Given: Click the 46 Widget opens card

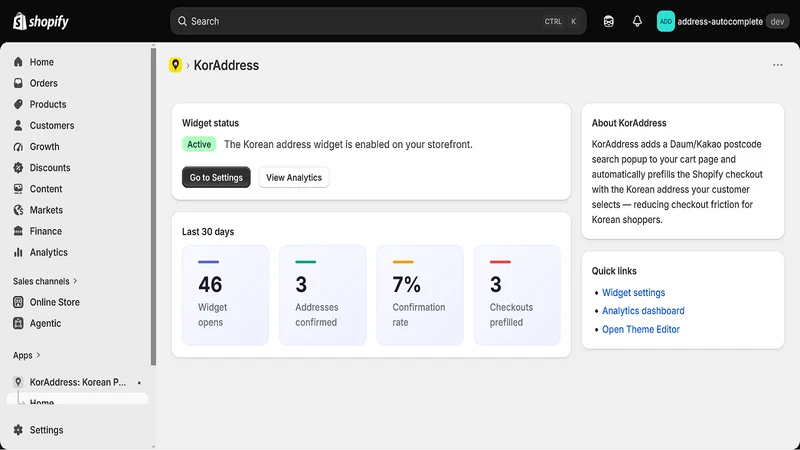Looking at the screenshot, I should tap(226, 295).
